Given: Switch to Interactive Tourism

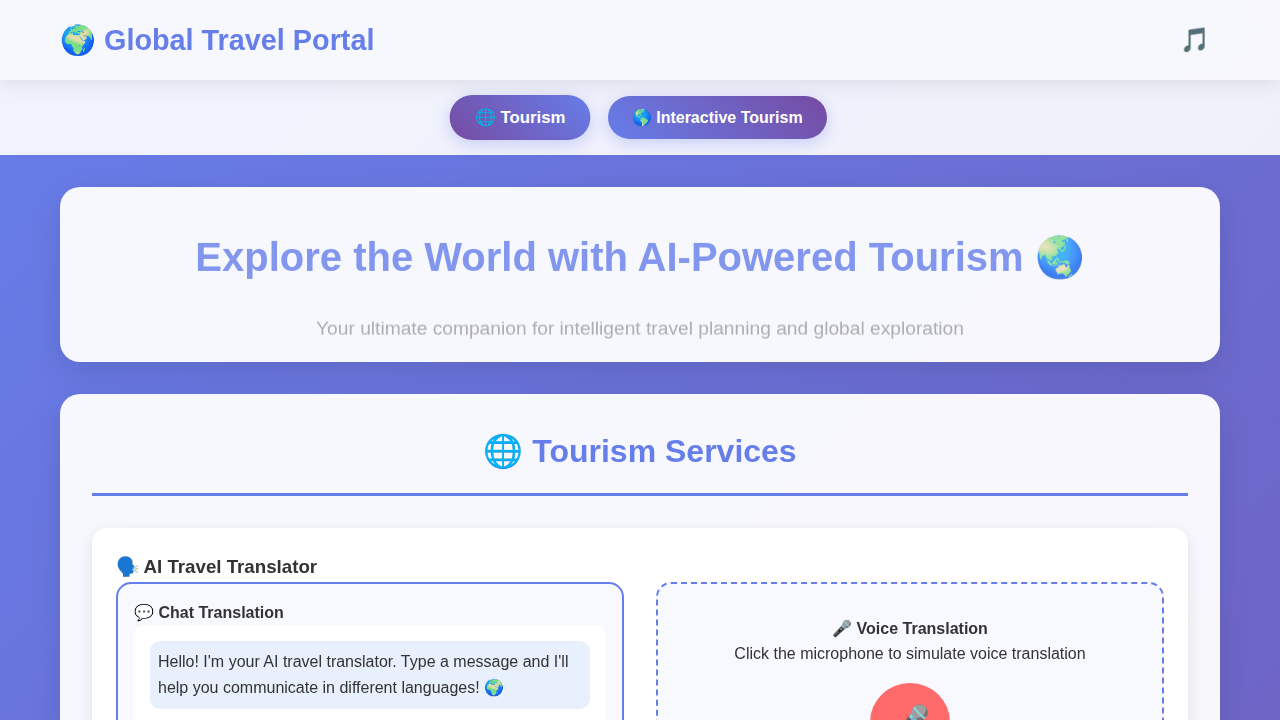Looking at the screenshot, I should tap(717, 117).
